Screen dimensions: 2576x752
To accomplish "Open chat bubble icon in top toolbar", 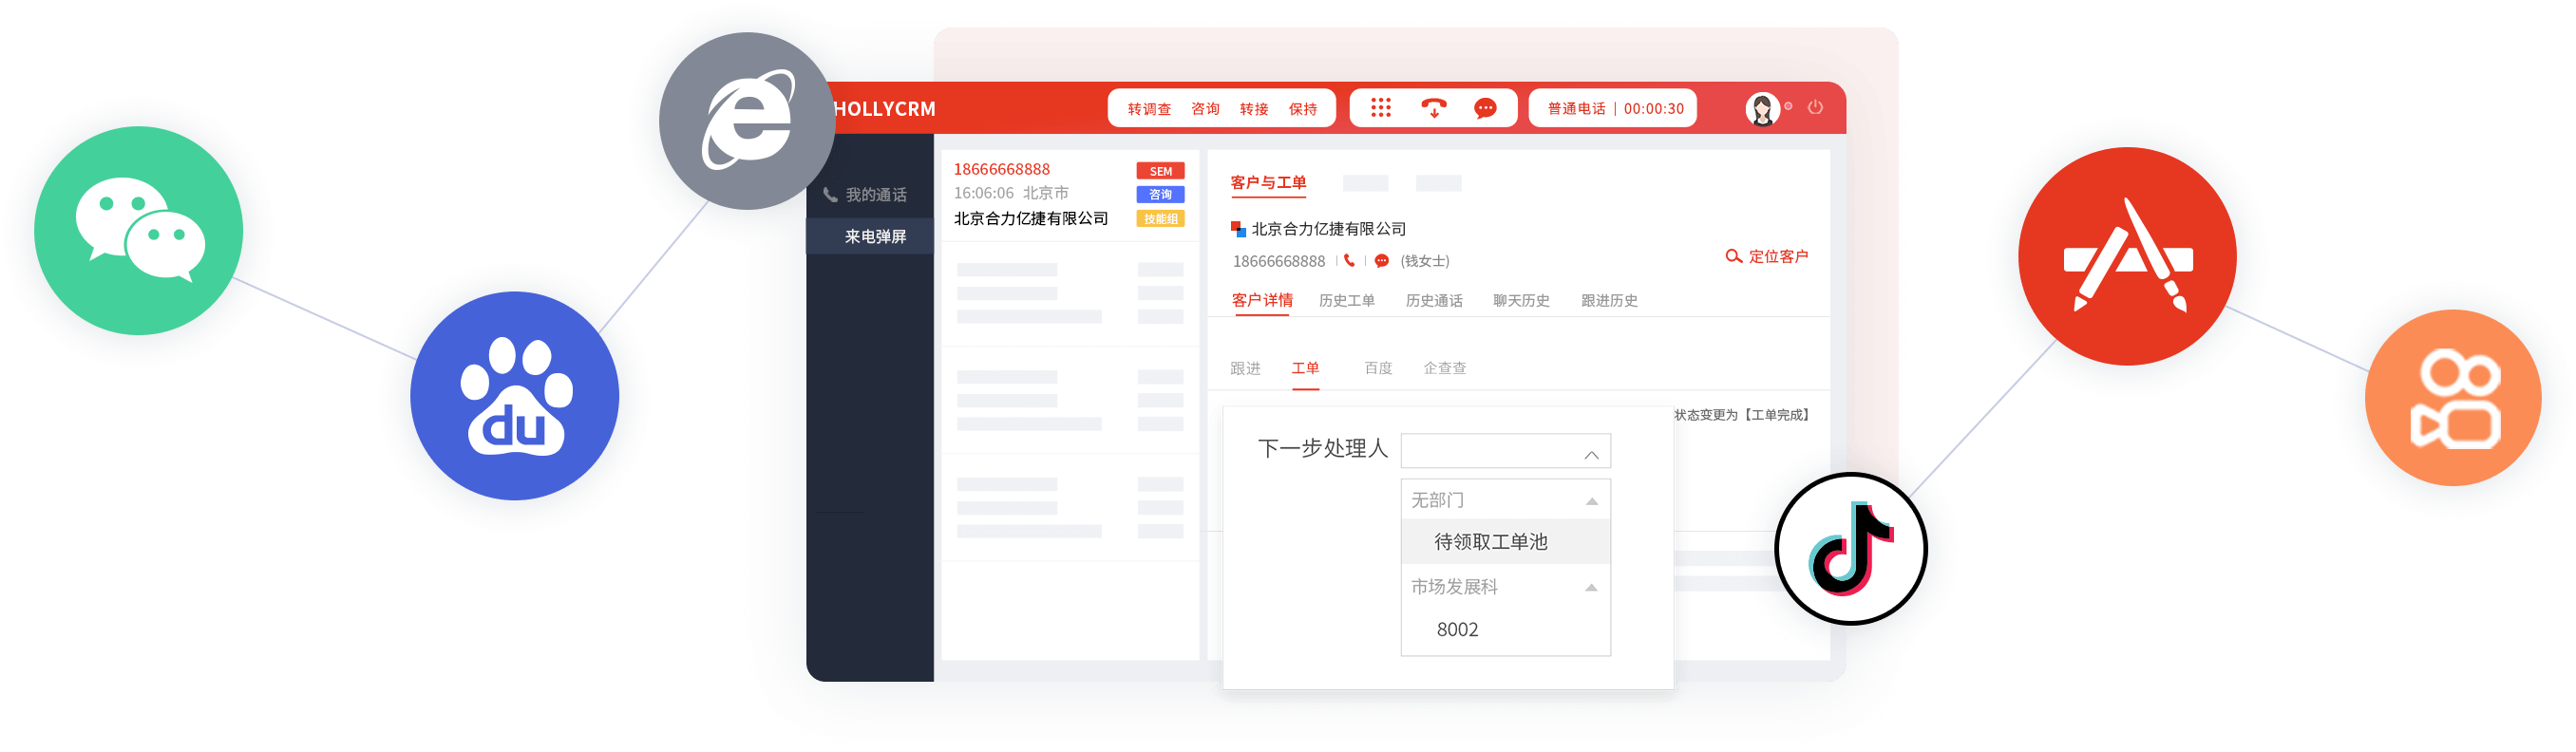I will (x=1485, y=108).
